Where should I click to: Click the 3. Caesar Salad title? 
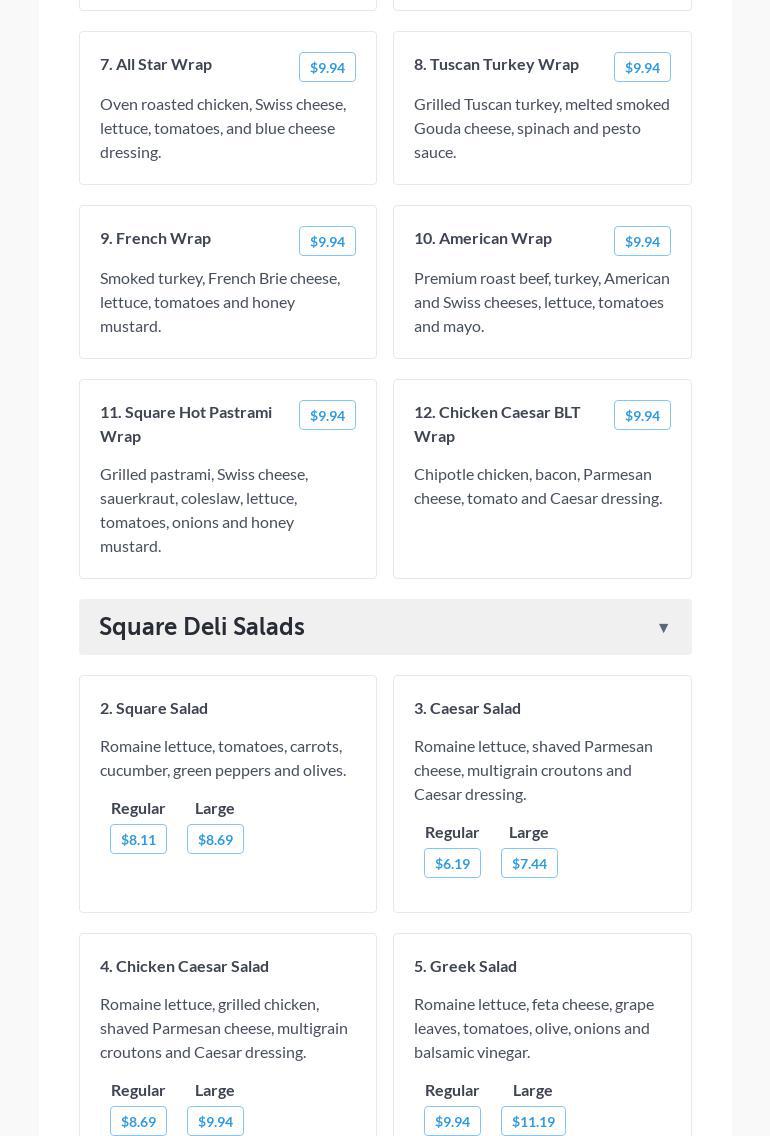coord(467,708)
